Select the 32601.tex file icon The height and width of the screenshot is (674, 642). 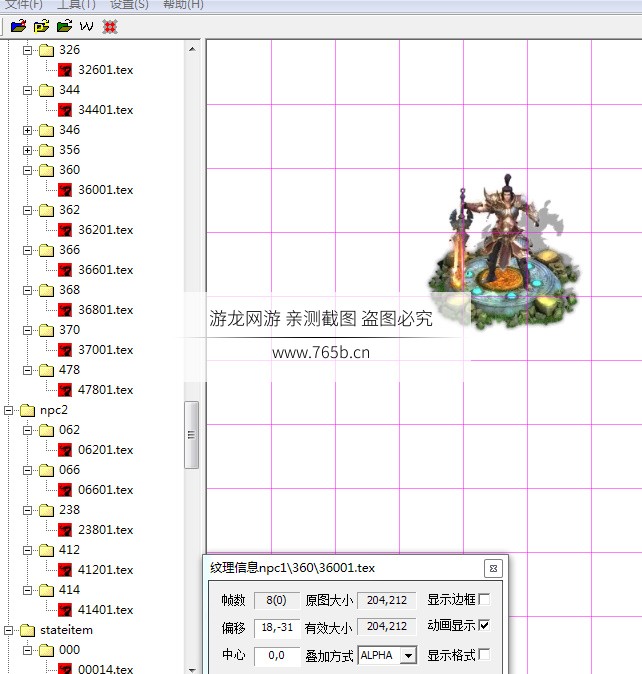pyautogui.click(x=65, y=70)
